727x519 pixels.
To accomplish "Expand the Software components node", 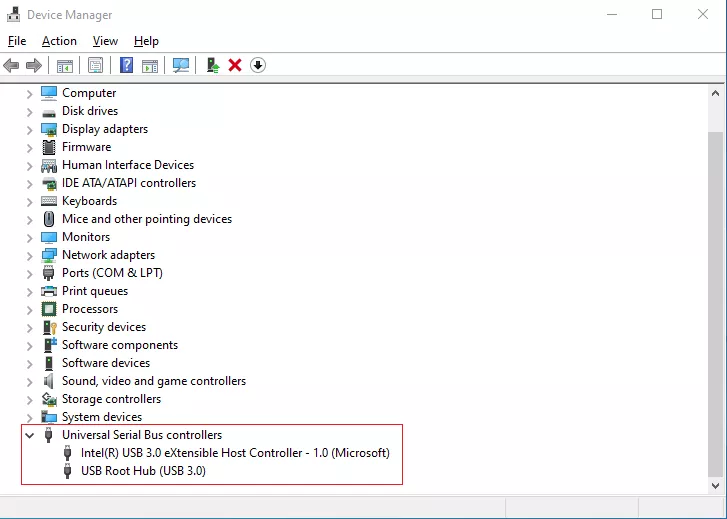I will point(30,346).
